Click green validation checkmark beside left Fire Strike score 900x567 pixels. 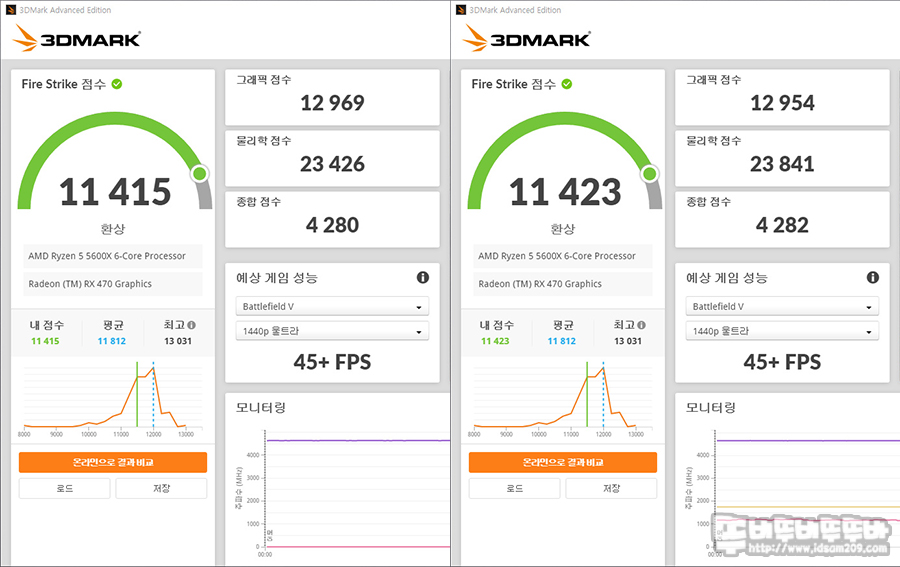(117, 84)
